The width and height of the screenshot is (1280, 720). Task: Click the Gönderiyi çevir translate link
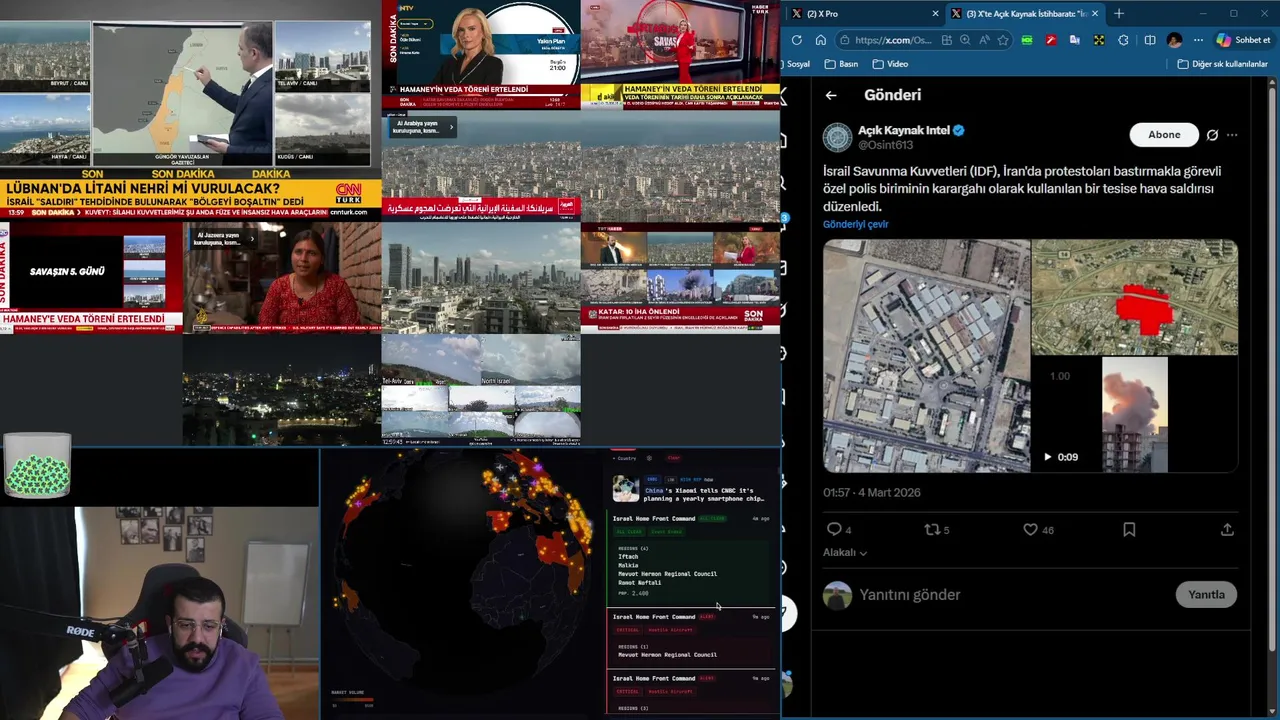click(856, 224)
